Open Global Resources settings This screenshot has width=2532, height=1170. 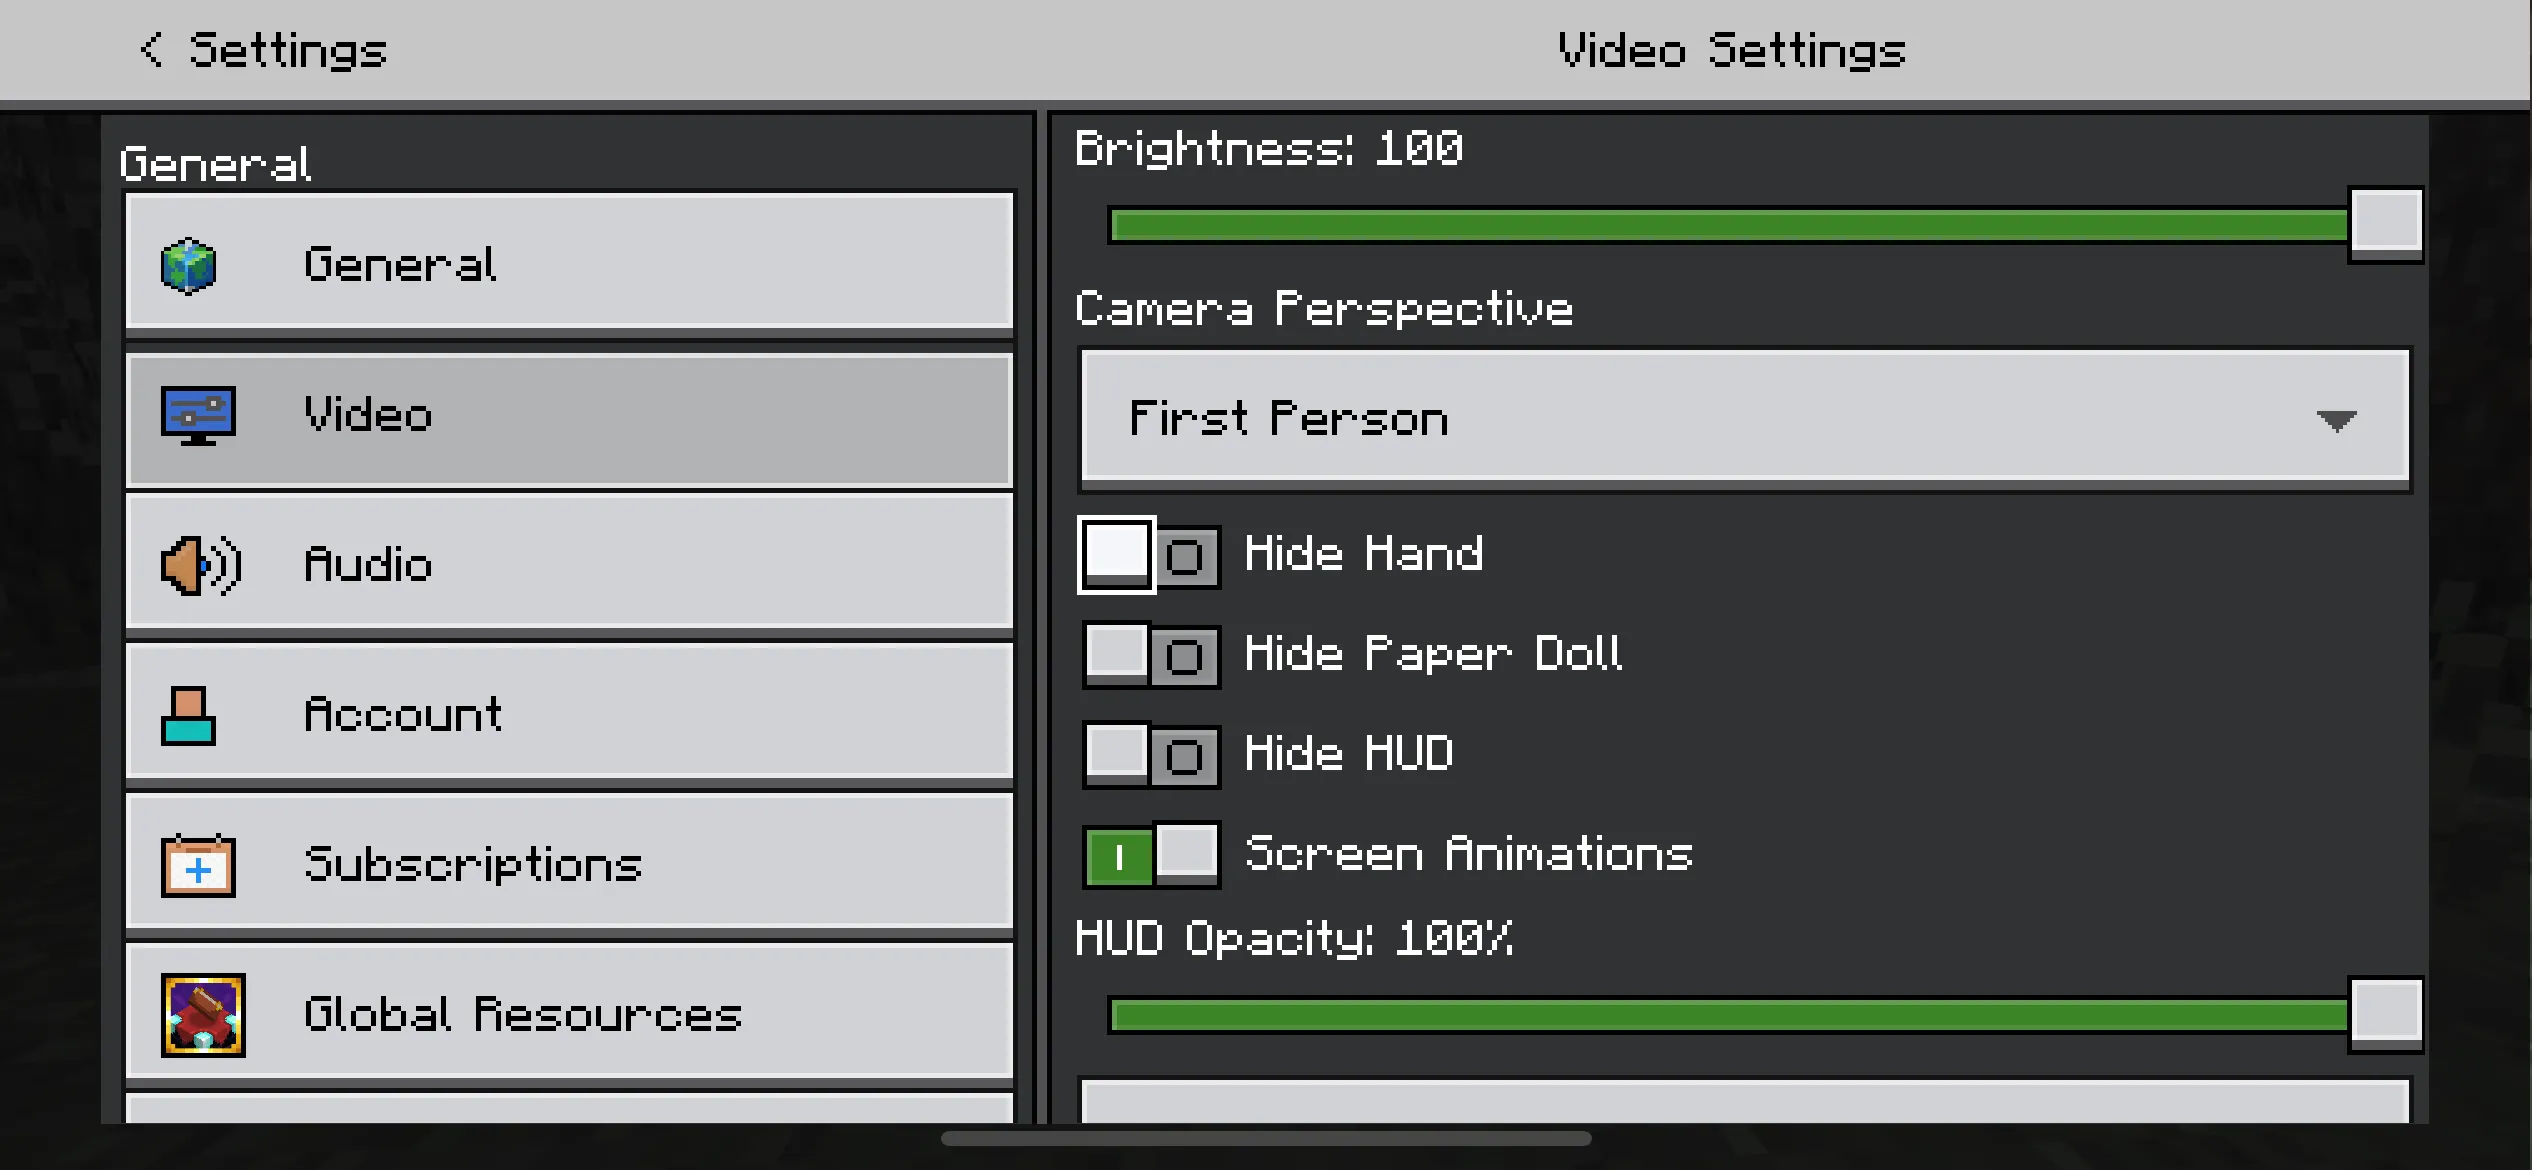[570, 1015]
